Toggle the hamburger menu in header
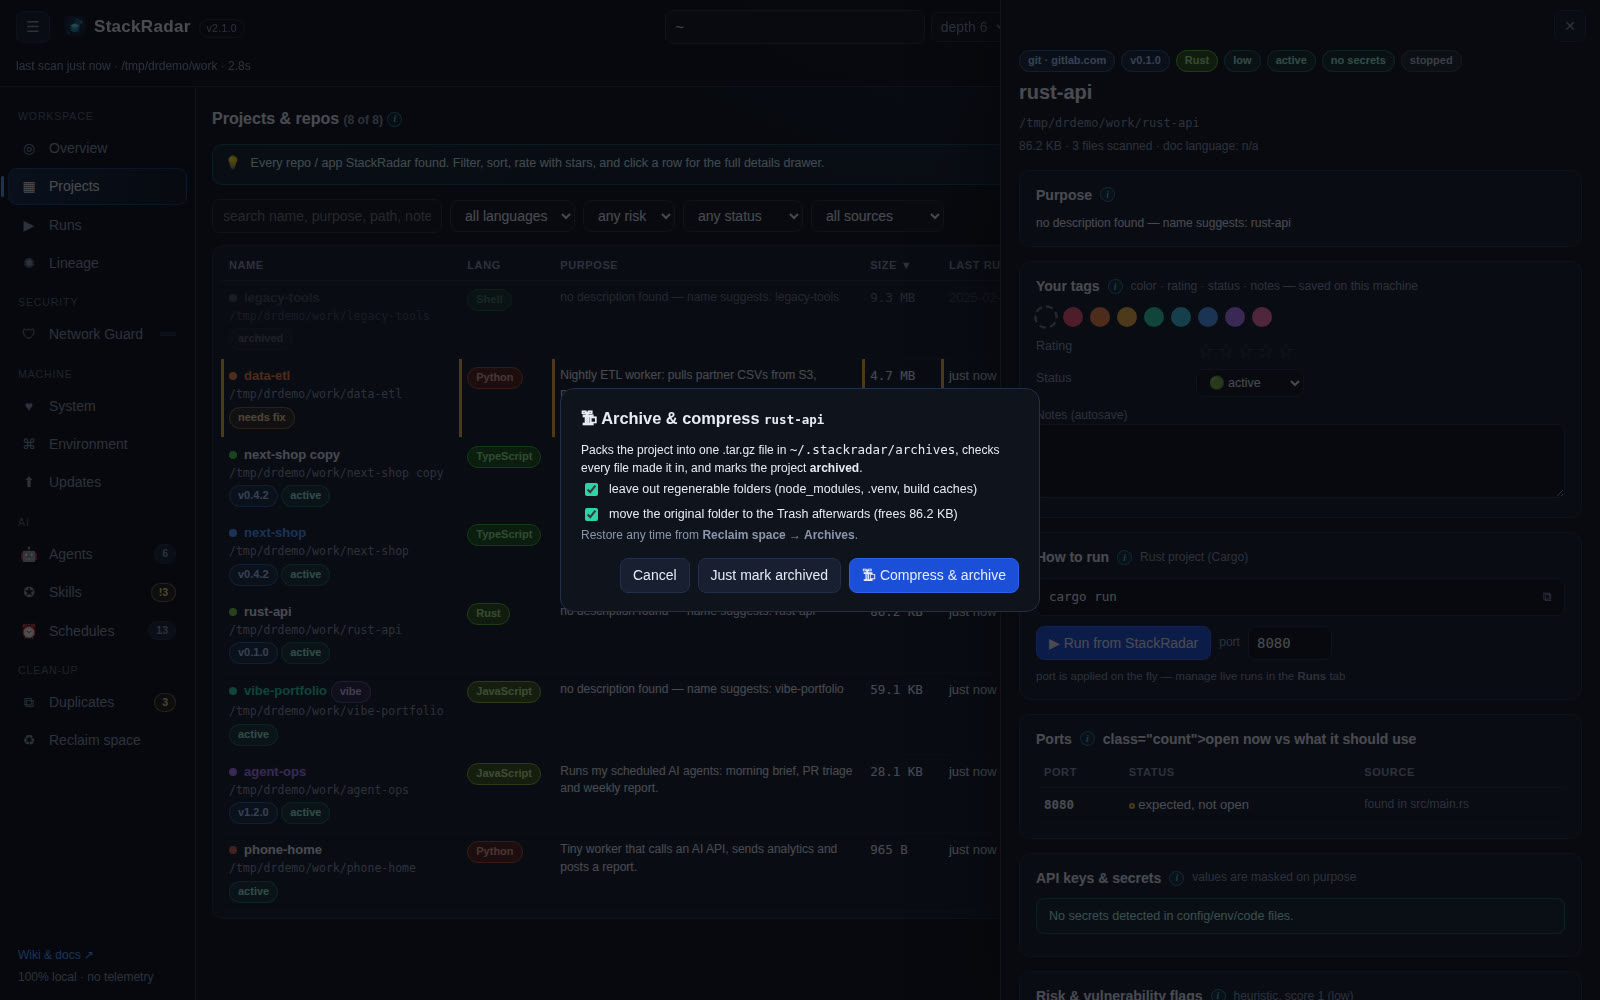 [33, 27]
